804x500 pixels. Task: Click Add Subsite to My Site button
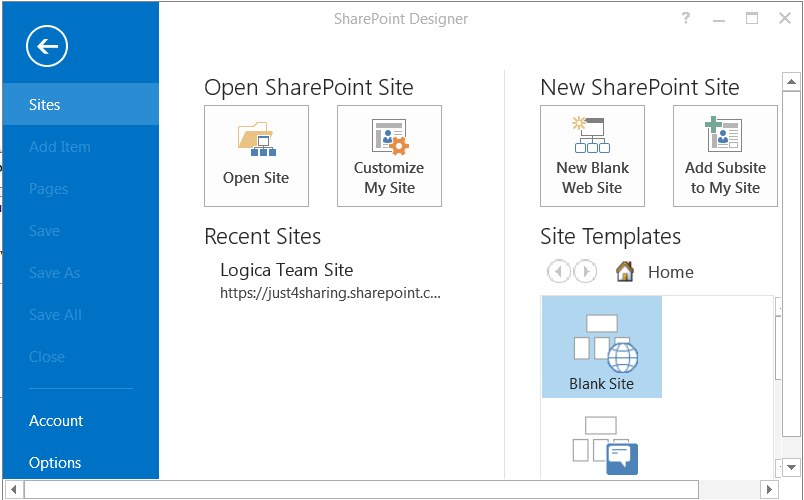[725, 156]
